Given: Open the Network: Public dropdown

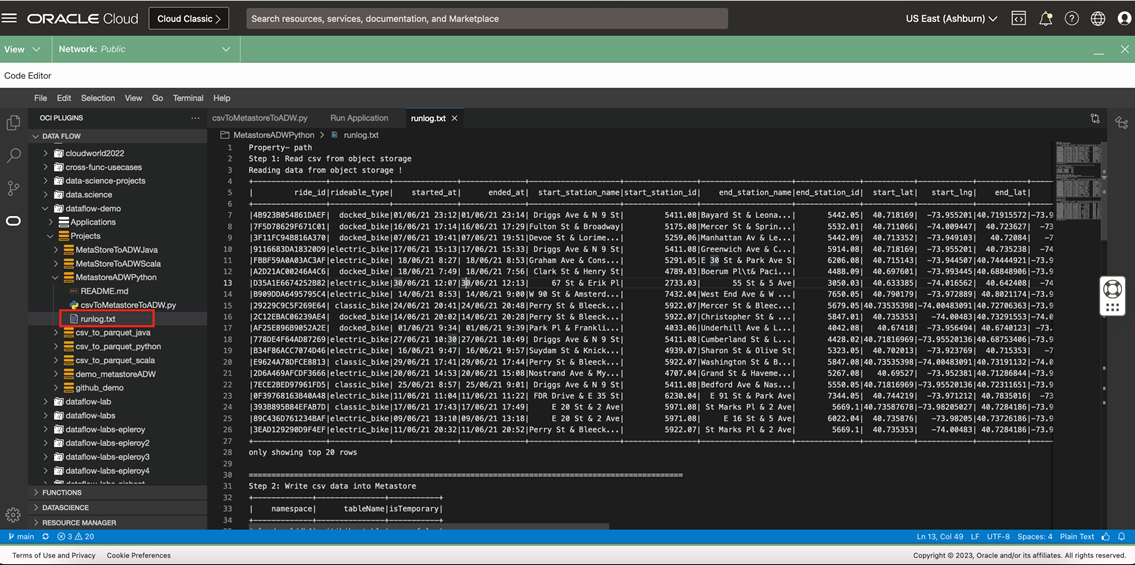Looking at the screenshot, I should pyautogui.click(x=145, y=49).
